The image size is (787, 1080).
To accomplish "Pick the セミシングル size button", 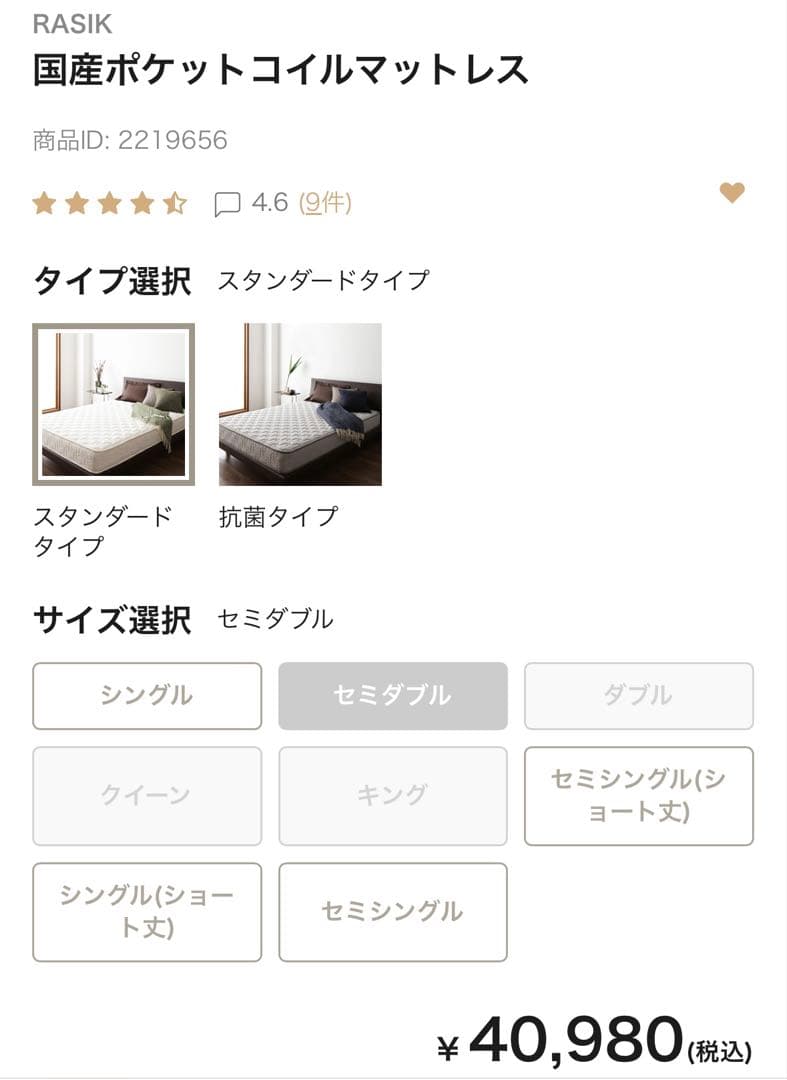I will (x=392, y=912).
